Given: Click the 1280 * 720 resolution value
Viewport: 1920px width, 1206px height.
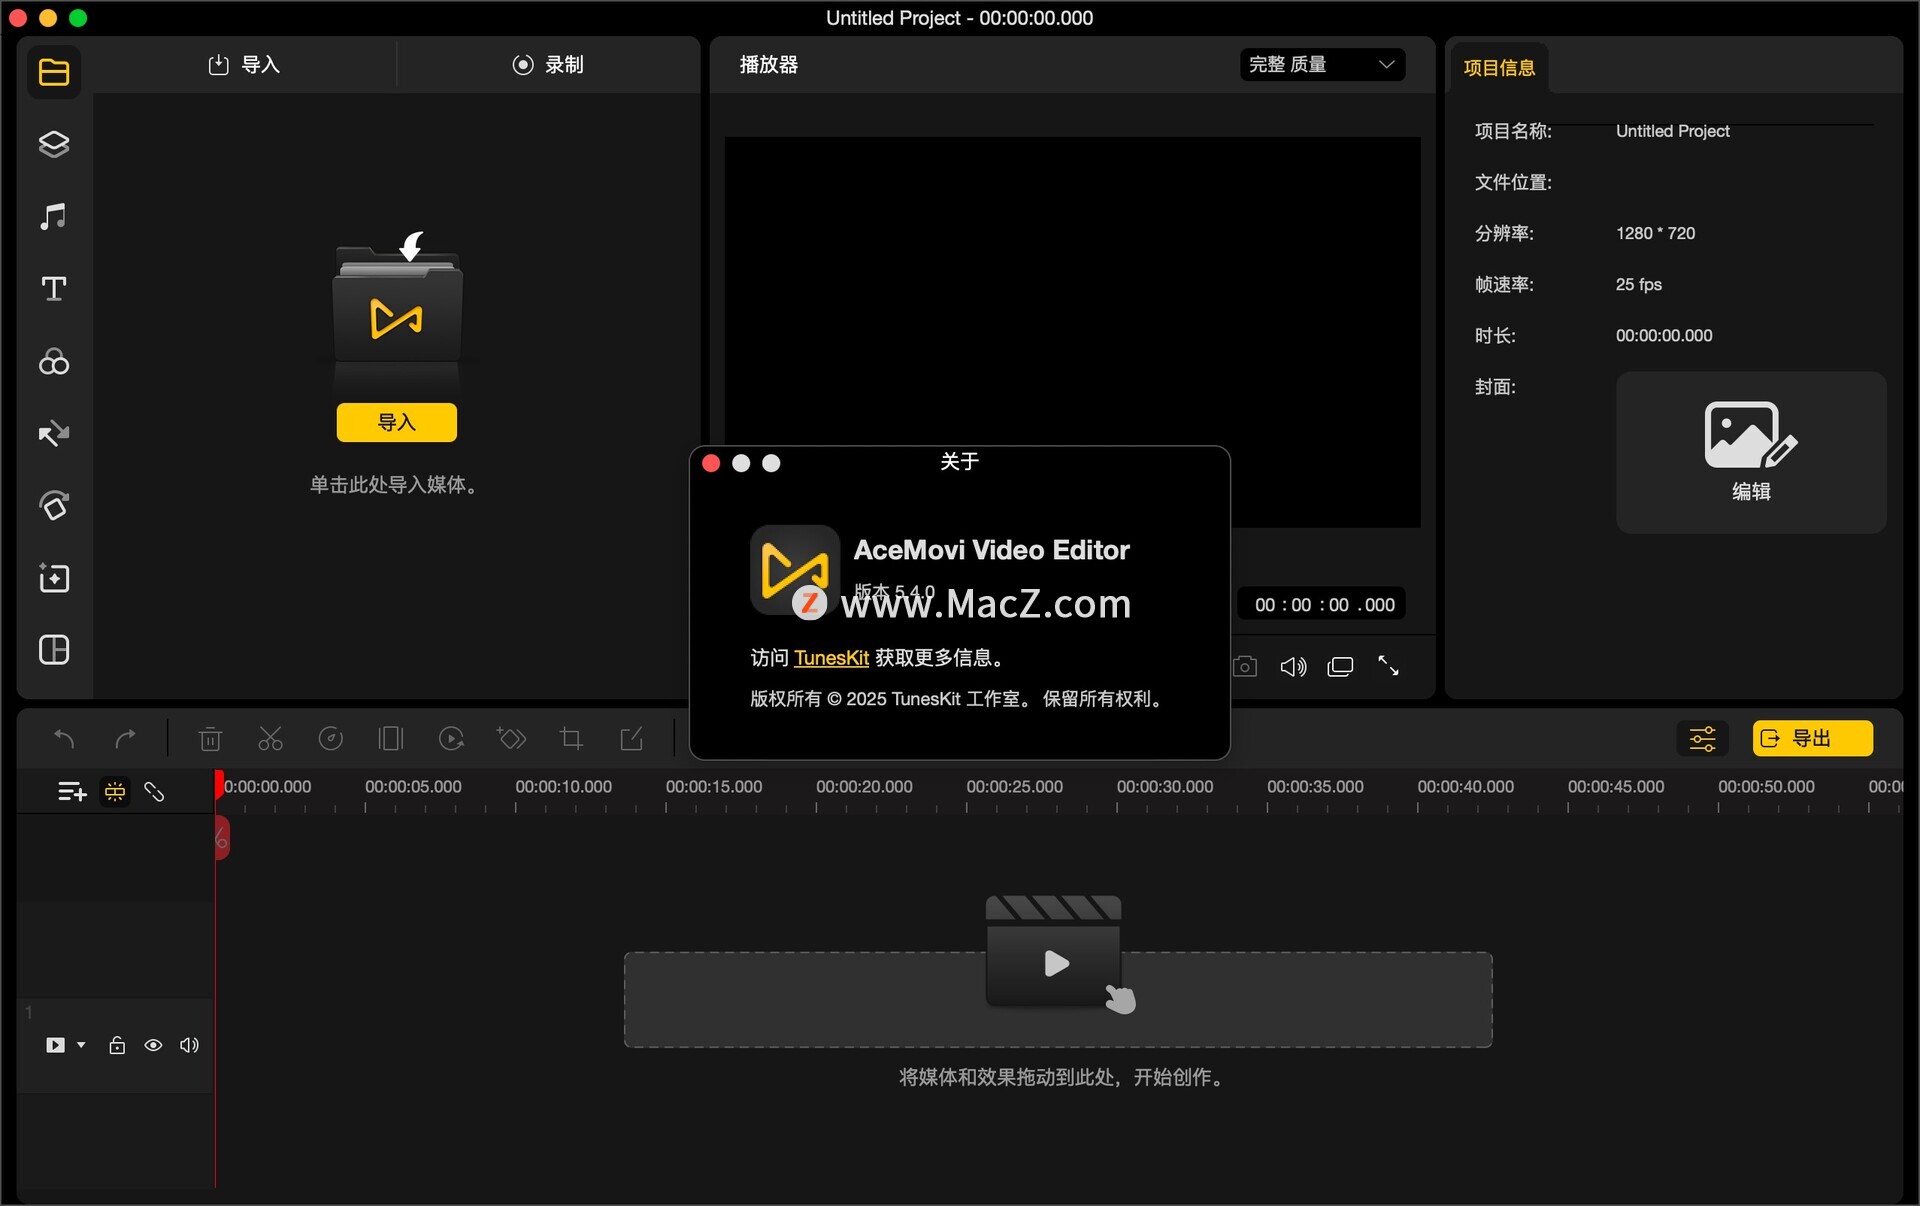Looking at the screenshot, I should coord(1655,233).
